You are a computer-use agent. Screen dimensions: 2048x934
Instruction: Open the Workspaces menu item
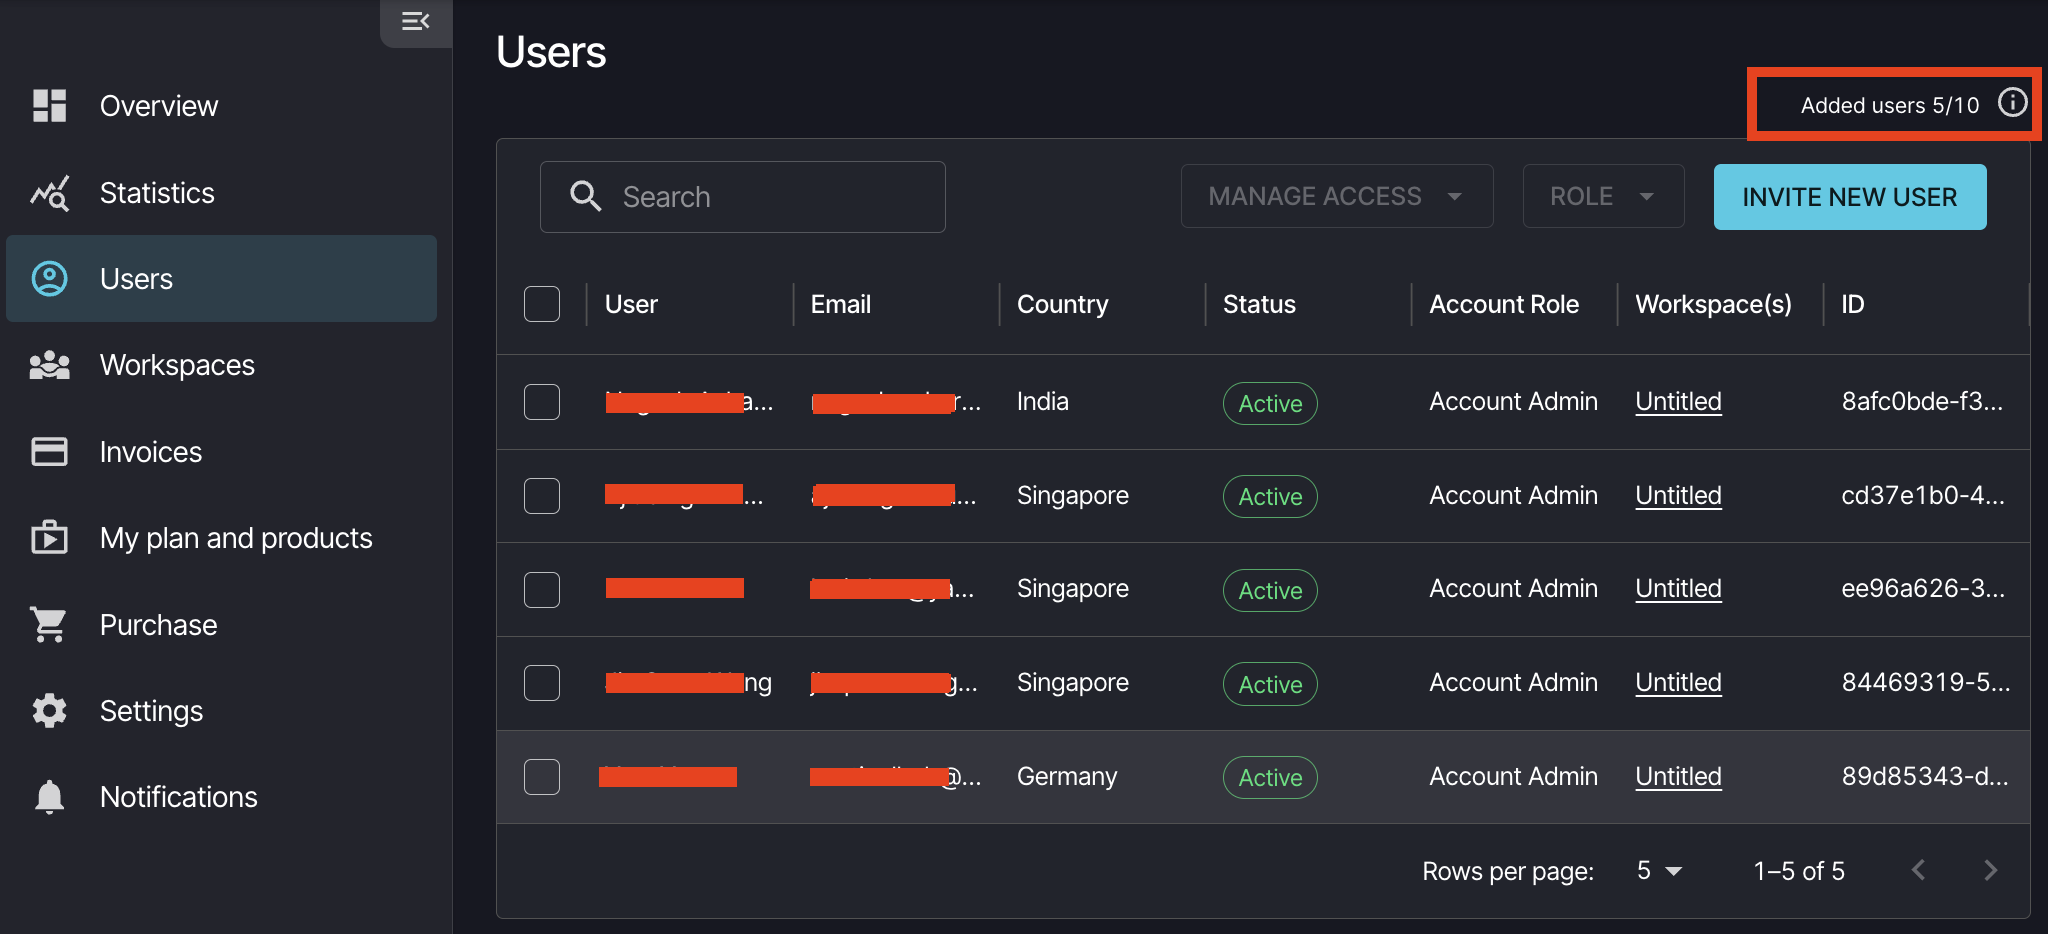[x=221, y=365]
